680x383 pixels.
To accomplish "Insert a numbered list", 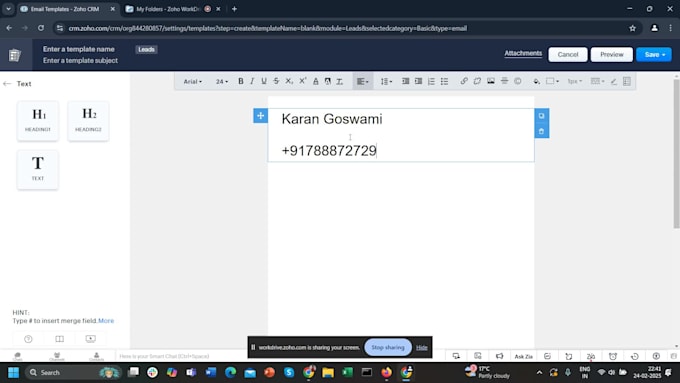I will [432, 81].
